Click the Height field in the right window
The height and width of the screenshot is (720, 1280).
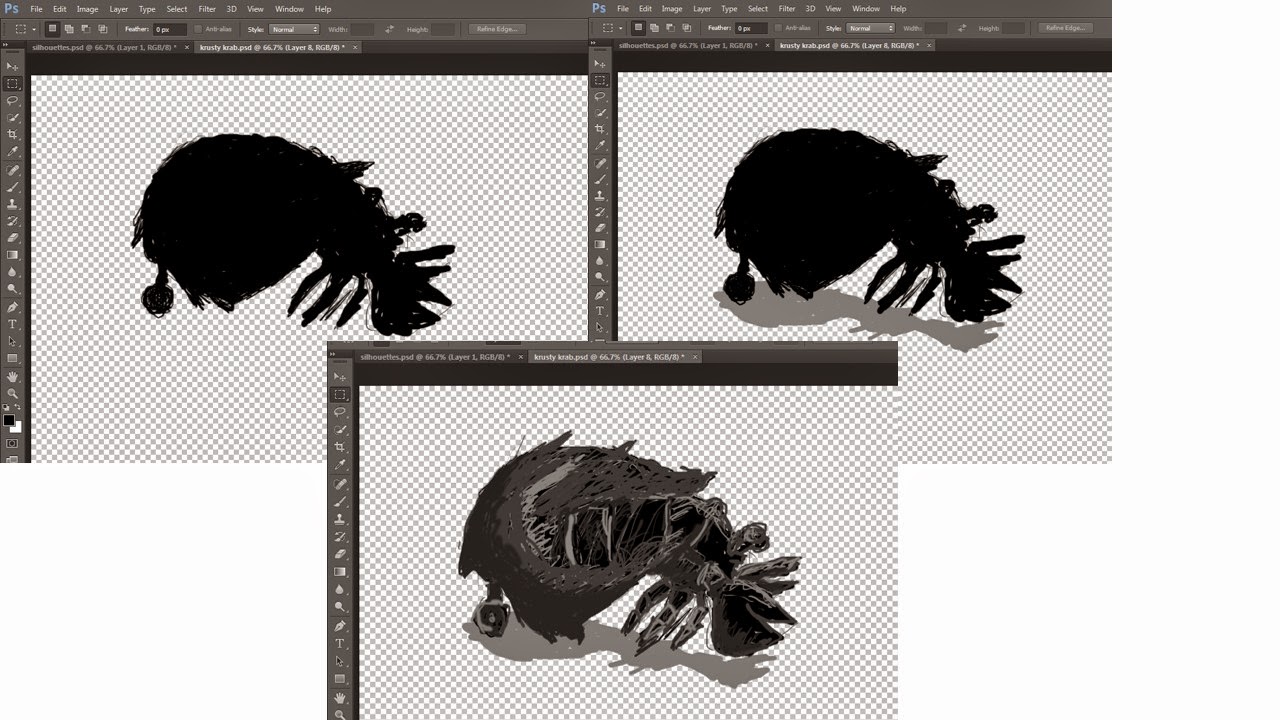tap(1015, 28)
